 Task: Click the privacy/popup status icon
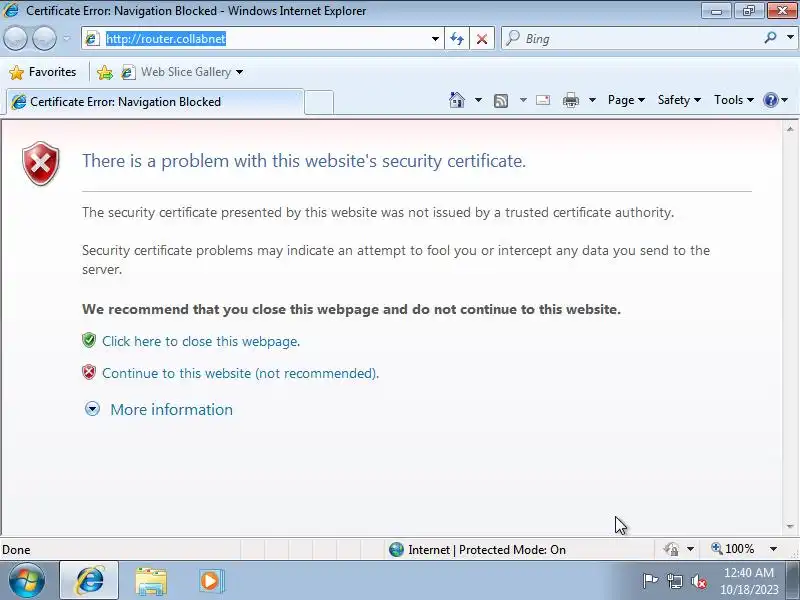click(671, 549)
